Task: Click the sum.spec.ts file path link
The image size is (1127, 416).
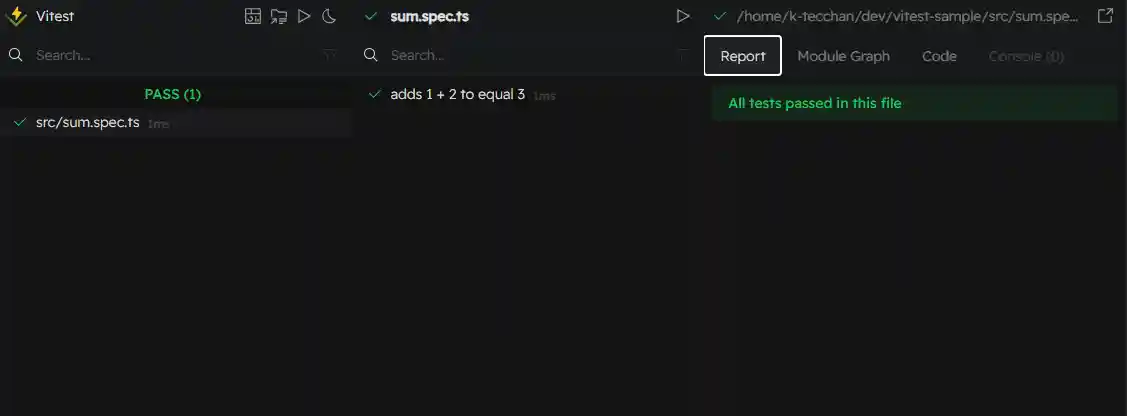Action: [x=910, y=16]
